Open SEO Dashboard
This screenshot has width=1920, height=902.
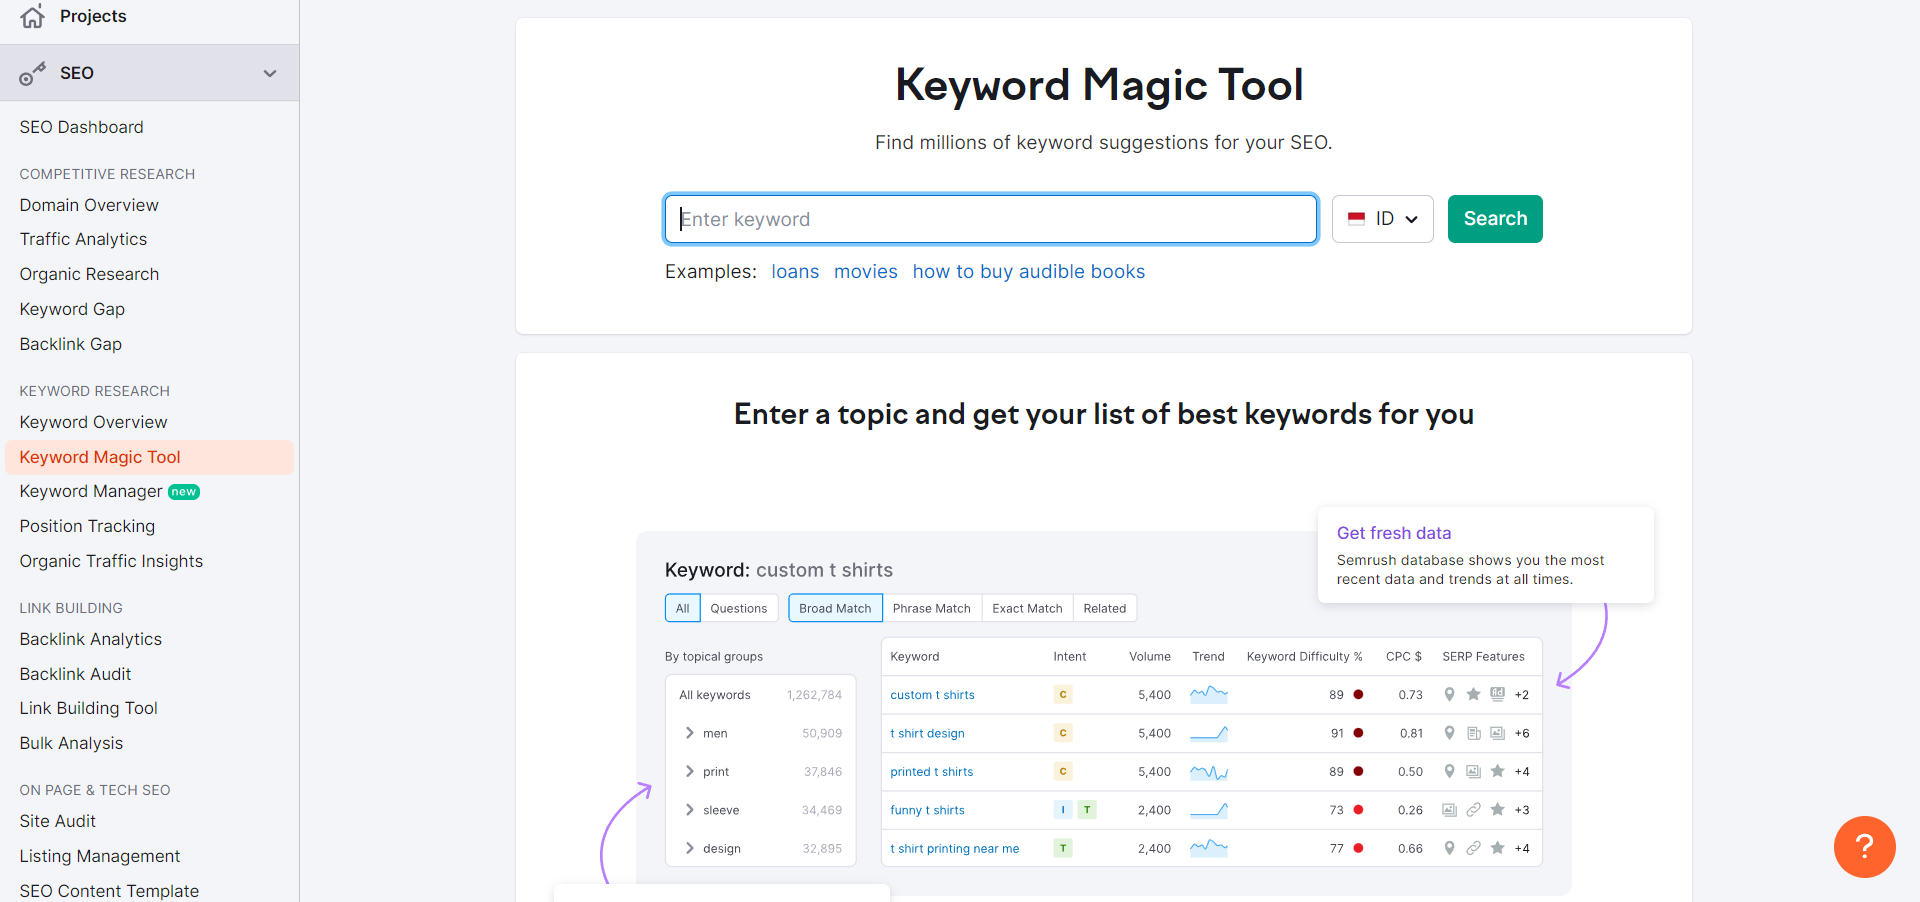[82, 127]
